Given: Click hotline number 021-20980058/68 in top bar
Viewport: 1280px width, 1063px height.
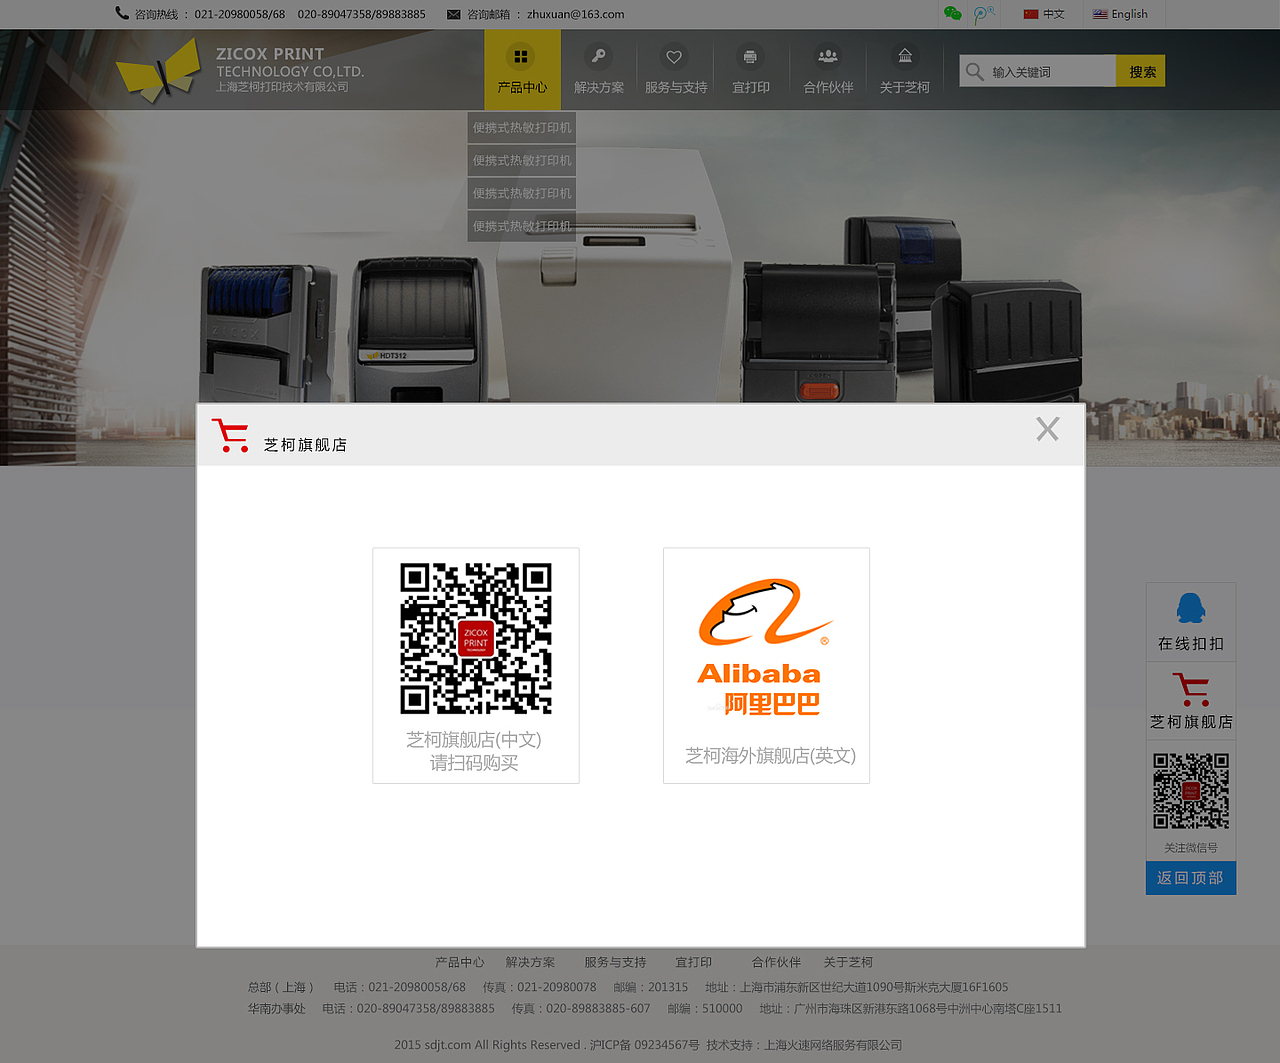Looking at the screenshot, I should 240,14.
